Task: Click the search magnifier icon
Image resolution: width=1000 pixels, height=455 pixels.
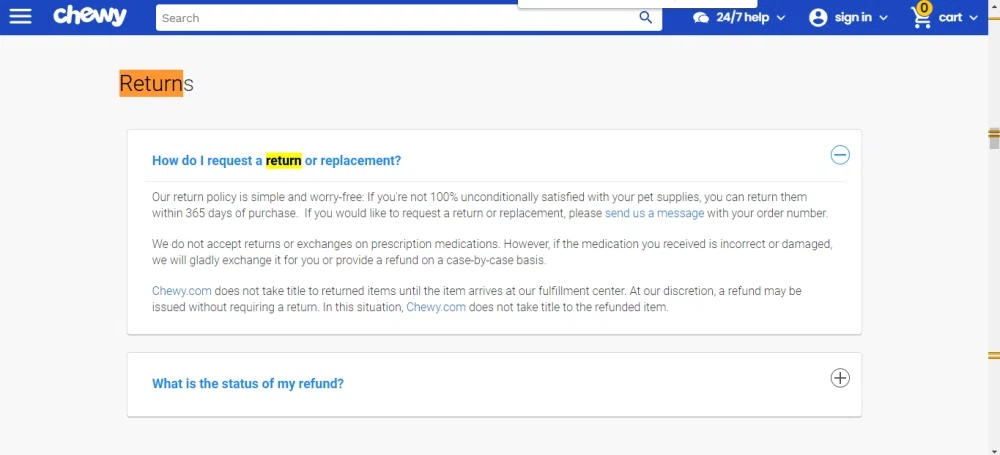Action: [645, 18]
